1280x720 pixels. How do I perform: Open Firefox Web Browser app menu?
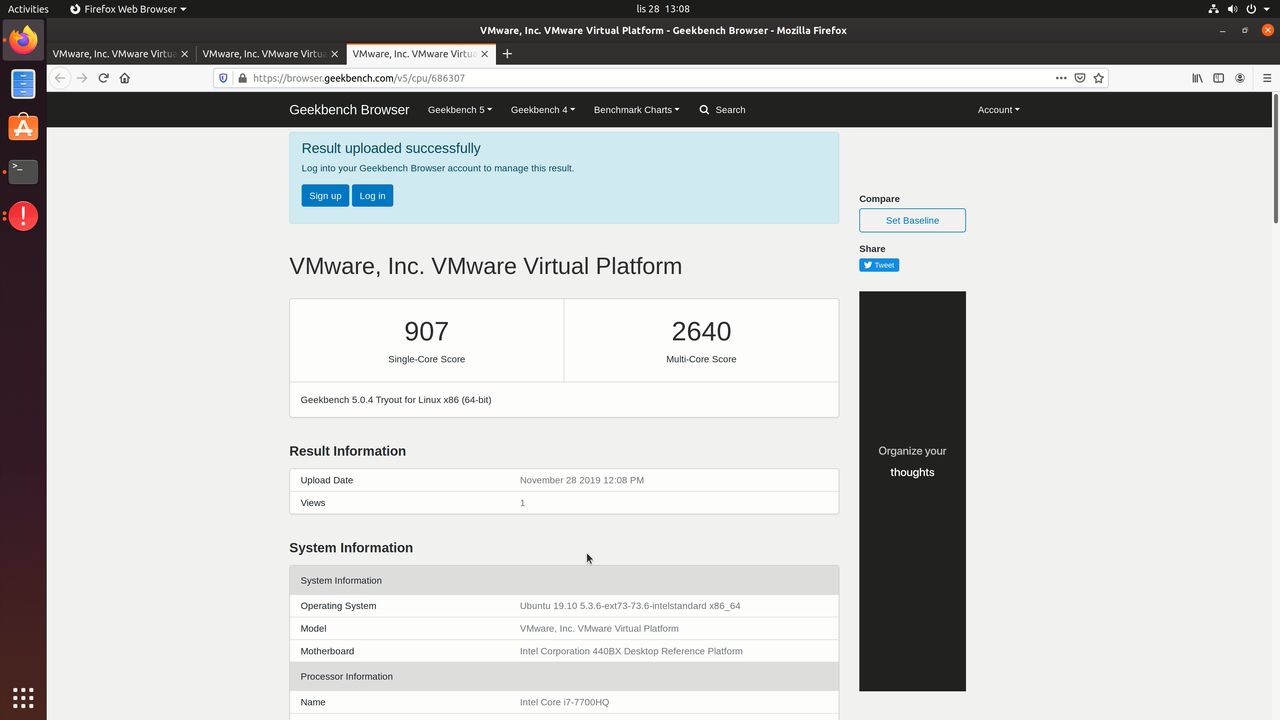coord(128,9)
